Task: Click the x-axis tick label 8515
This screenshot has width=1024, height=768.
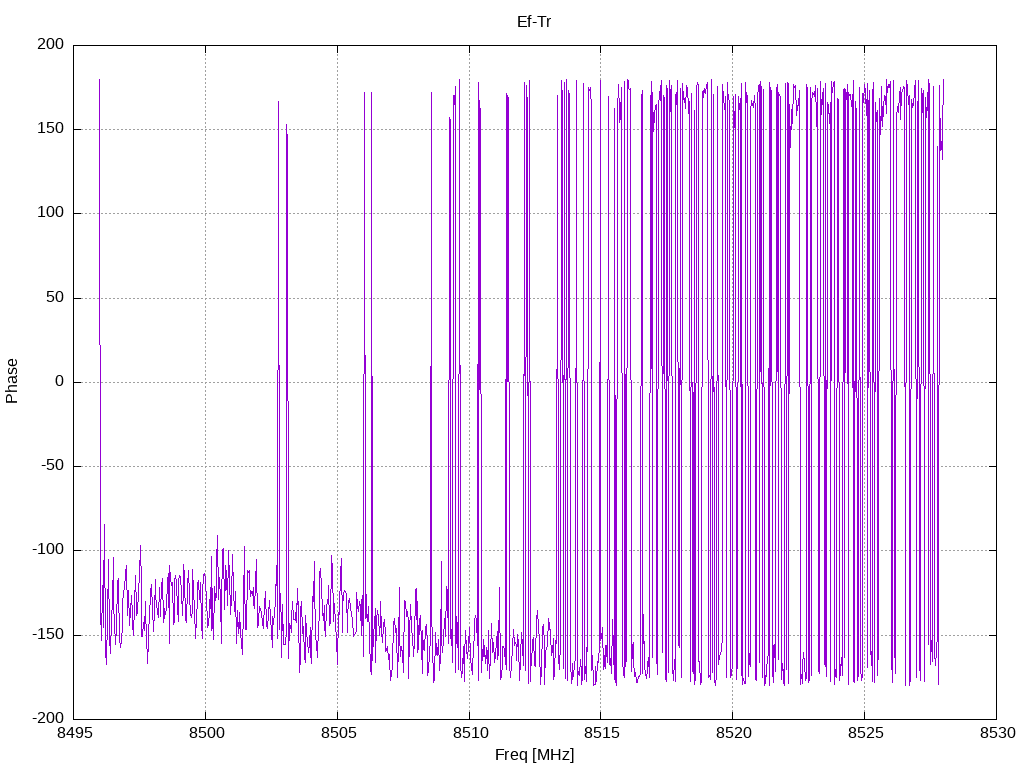Action: pos(601,733)
